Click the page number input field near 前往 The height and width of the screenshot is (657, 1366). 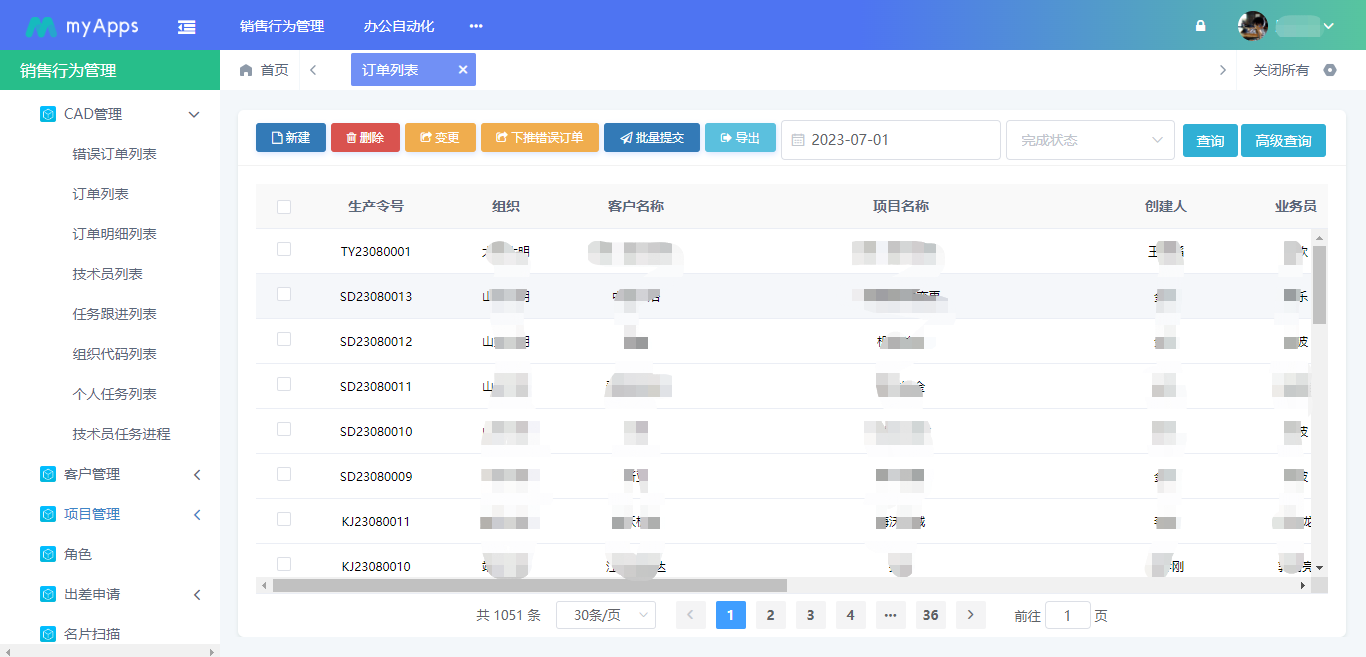coord(1067,615)
